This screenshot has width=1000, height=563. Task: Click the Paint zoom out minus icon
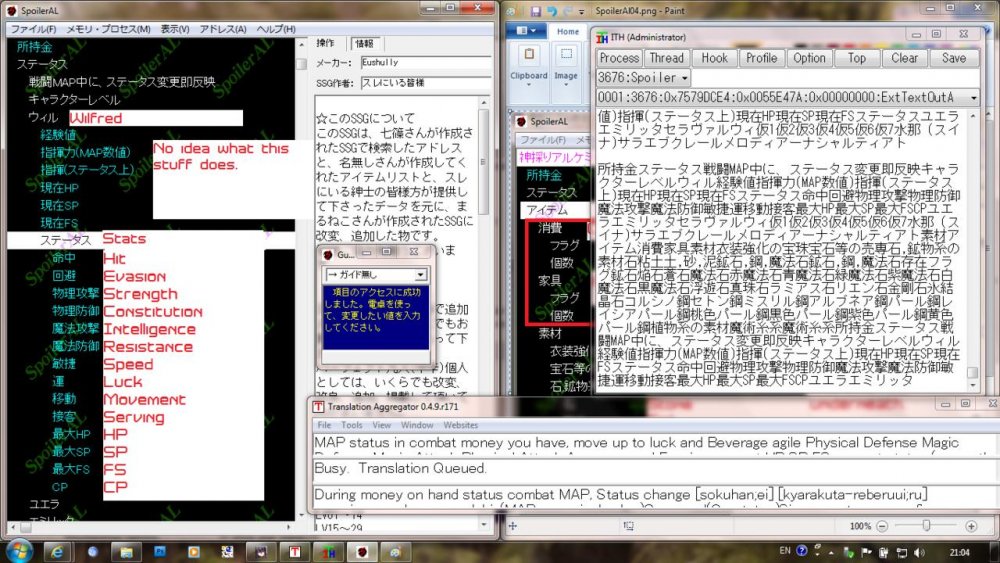[x=882, y=525]
